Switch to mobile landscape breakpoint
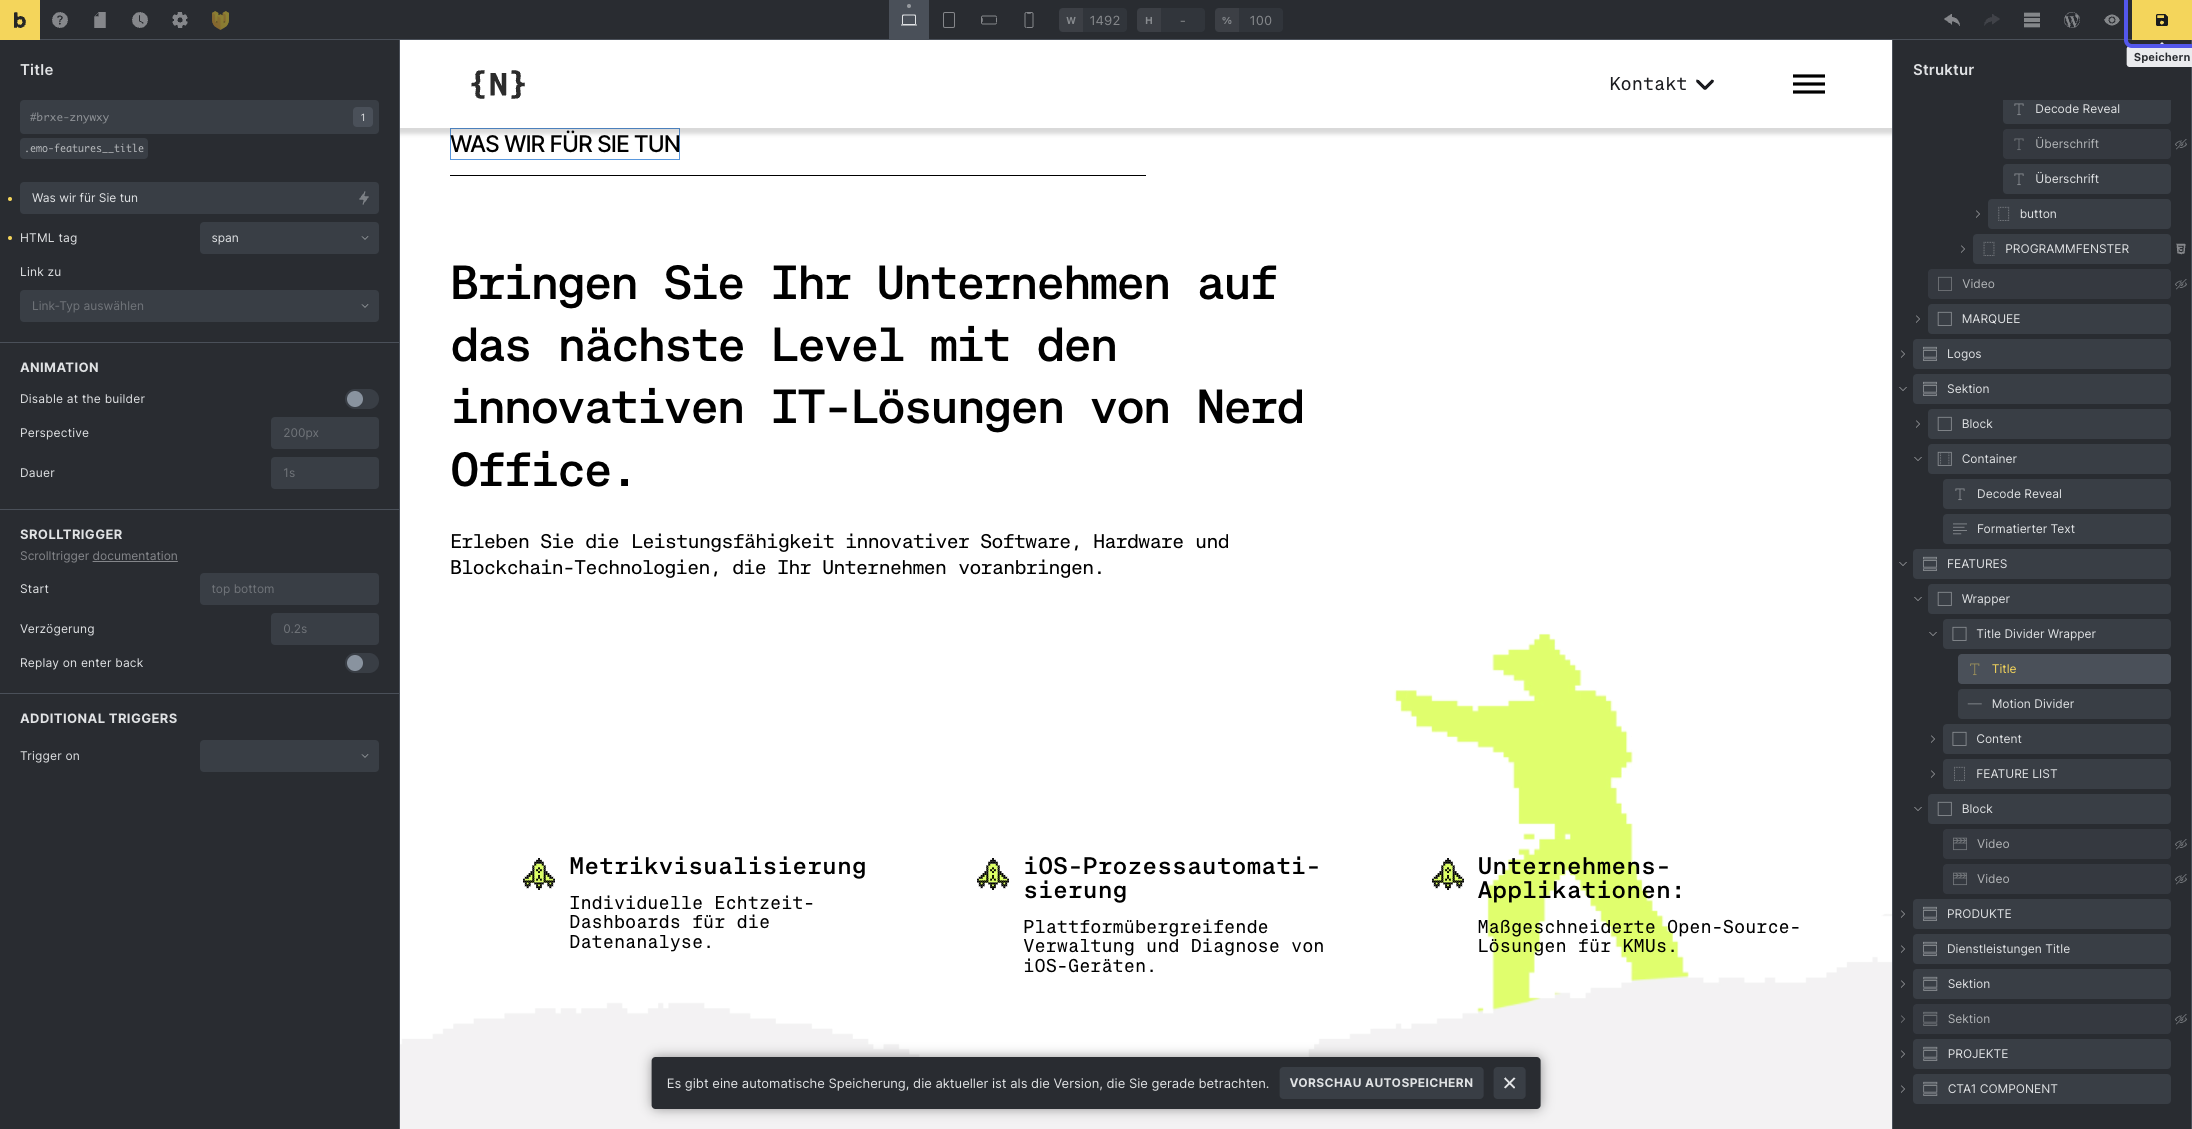The image size is (2192, 1129). 989,20
